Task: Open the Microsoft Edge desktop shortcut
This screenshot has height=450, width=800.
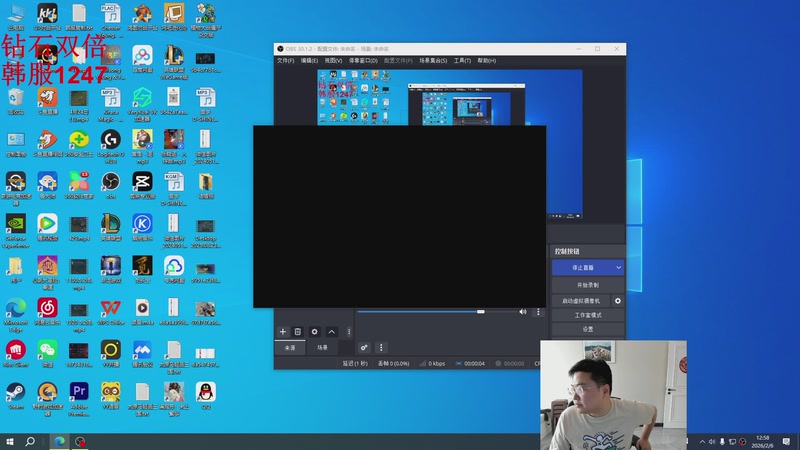Action: pos(16,315)
